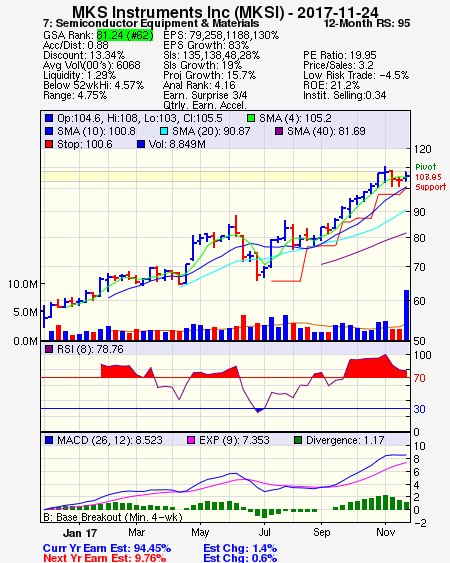Click the PE Ratio: 19.95 text
Image resolution: width=450 pixels, height=563 pixels.
click(x=340, y=55)
